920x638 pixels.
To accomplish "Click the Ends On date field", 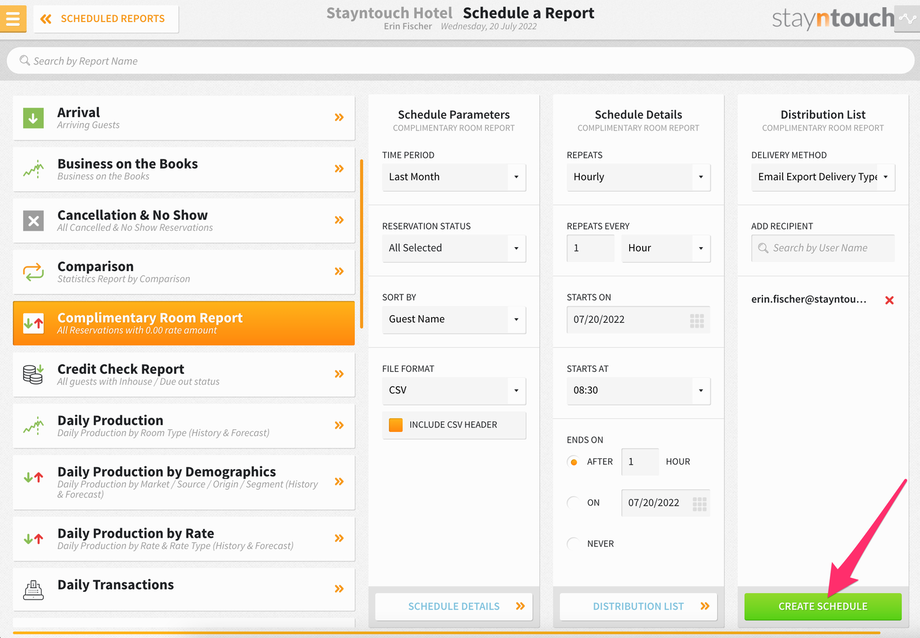I will coord(666,503).
